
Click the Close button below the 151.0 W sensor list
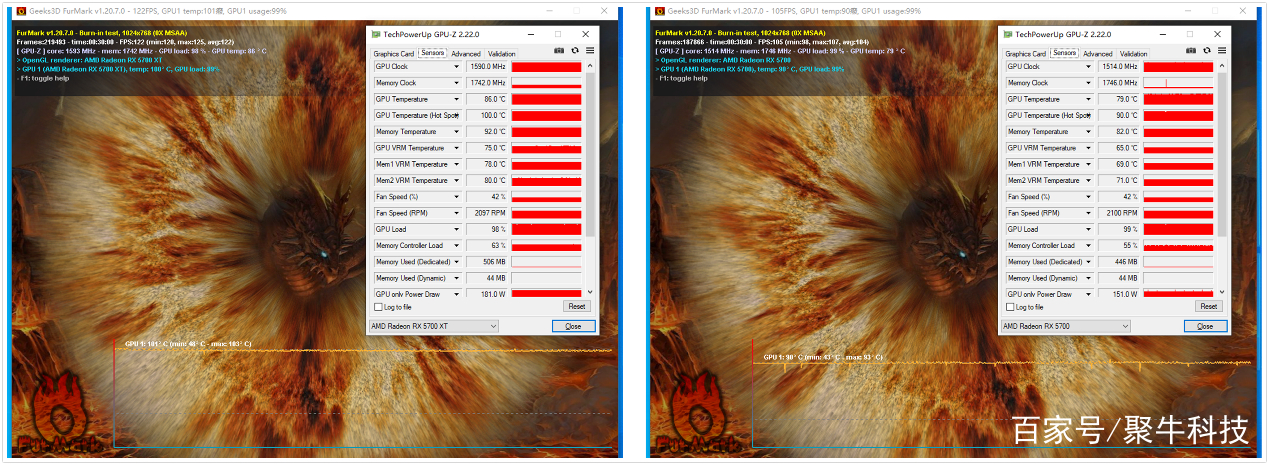pos(1205,326)
